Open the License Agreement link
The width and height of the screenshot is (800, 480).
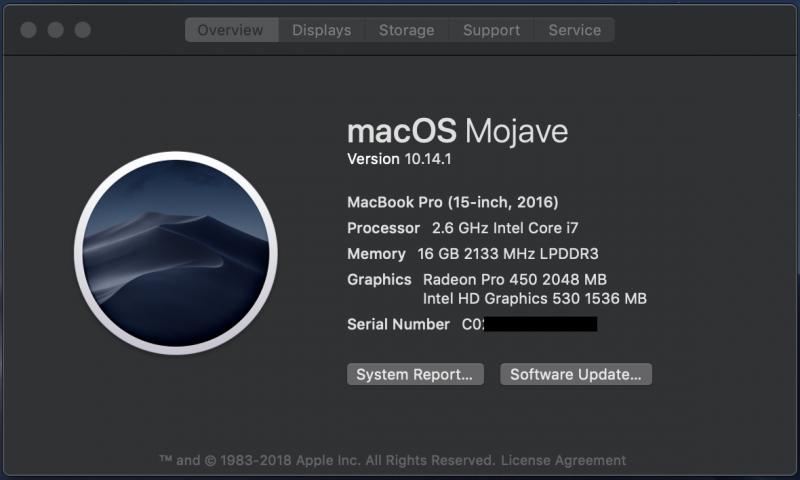(x=563, y=460)
